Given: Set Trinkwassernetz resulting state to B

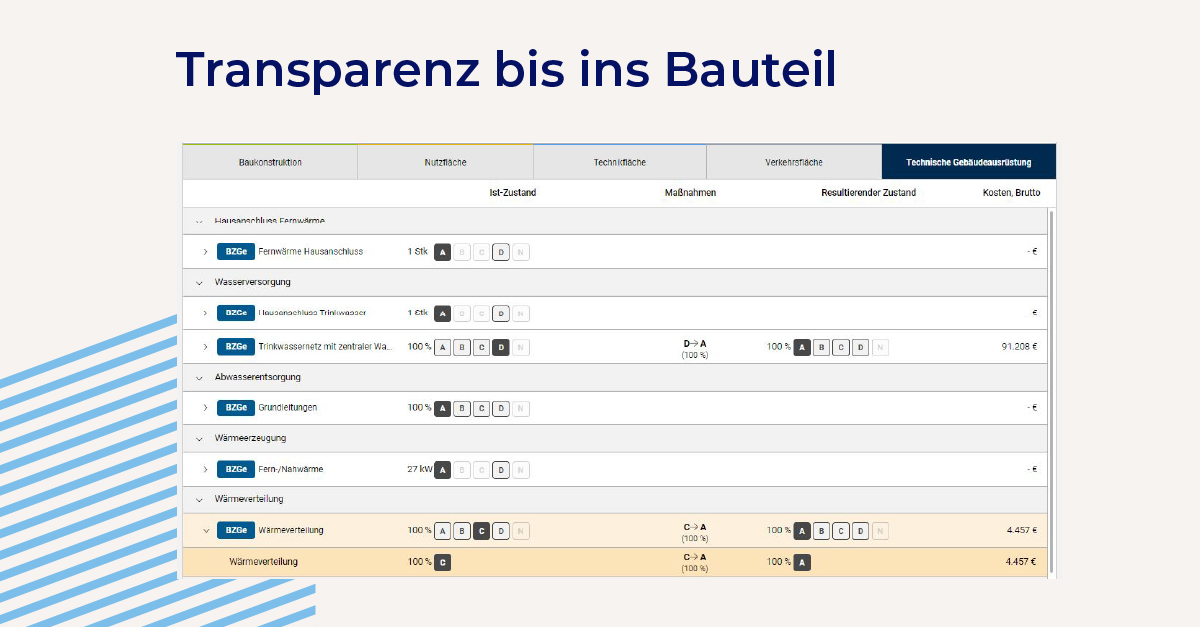Looking at the screenshot, I should pyautogui.click(x=821, y=347).
